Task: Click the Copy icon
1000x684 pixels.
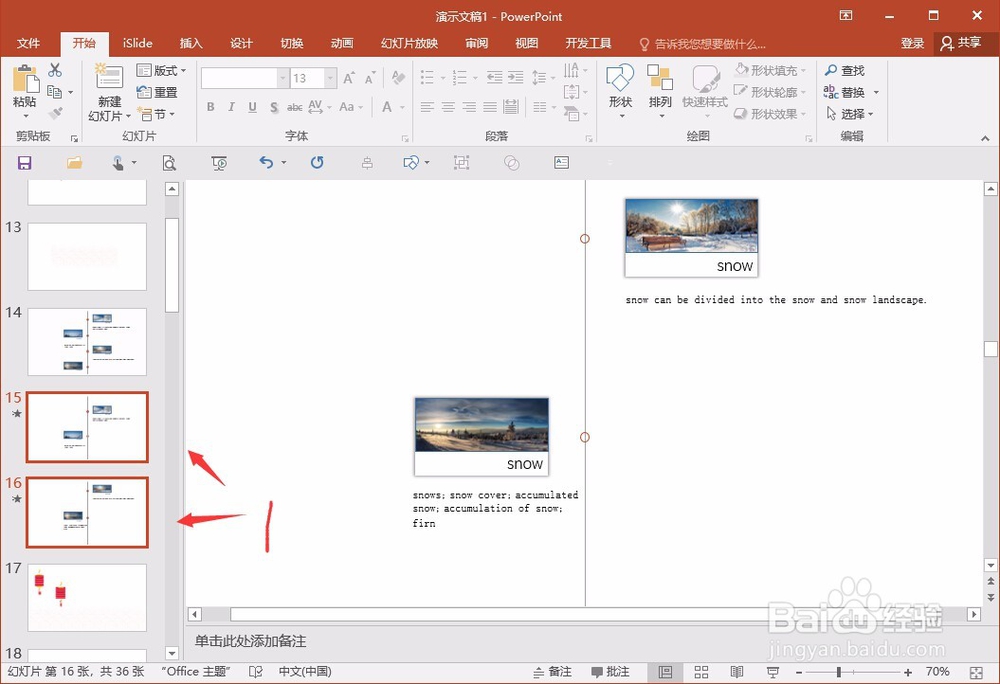Action: point(55,92)
